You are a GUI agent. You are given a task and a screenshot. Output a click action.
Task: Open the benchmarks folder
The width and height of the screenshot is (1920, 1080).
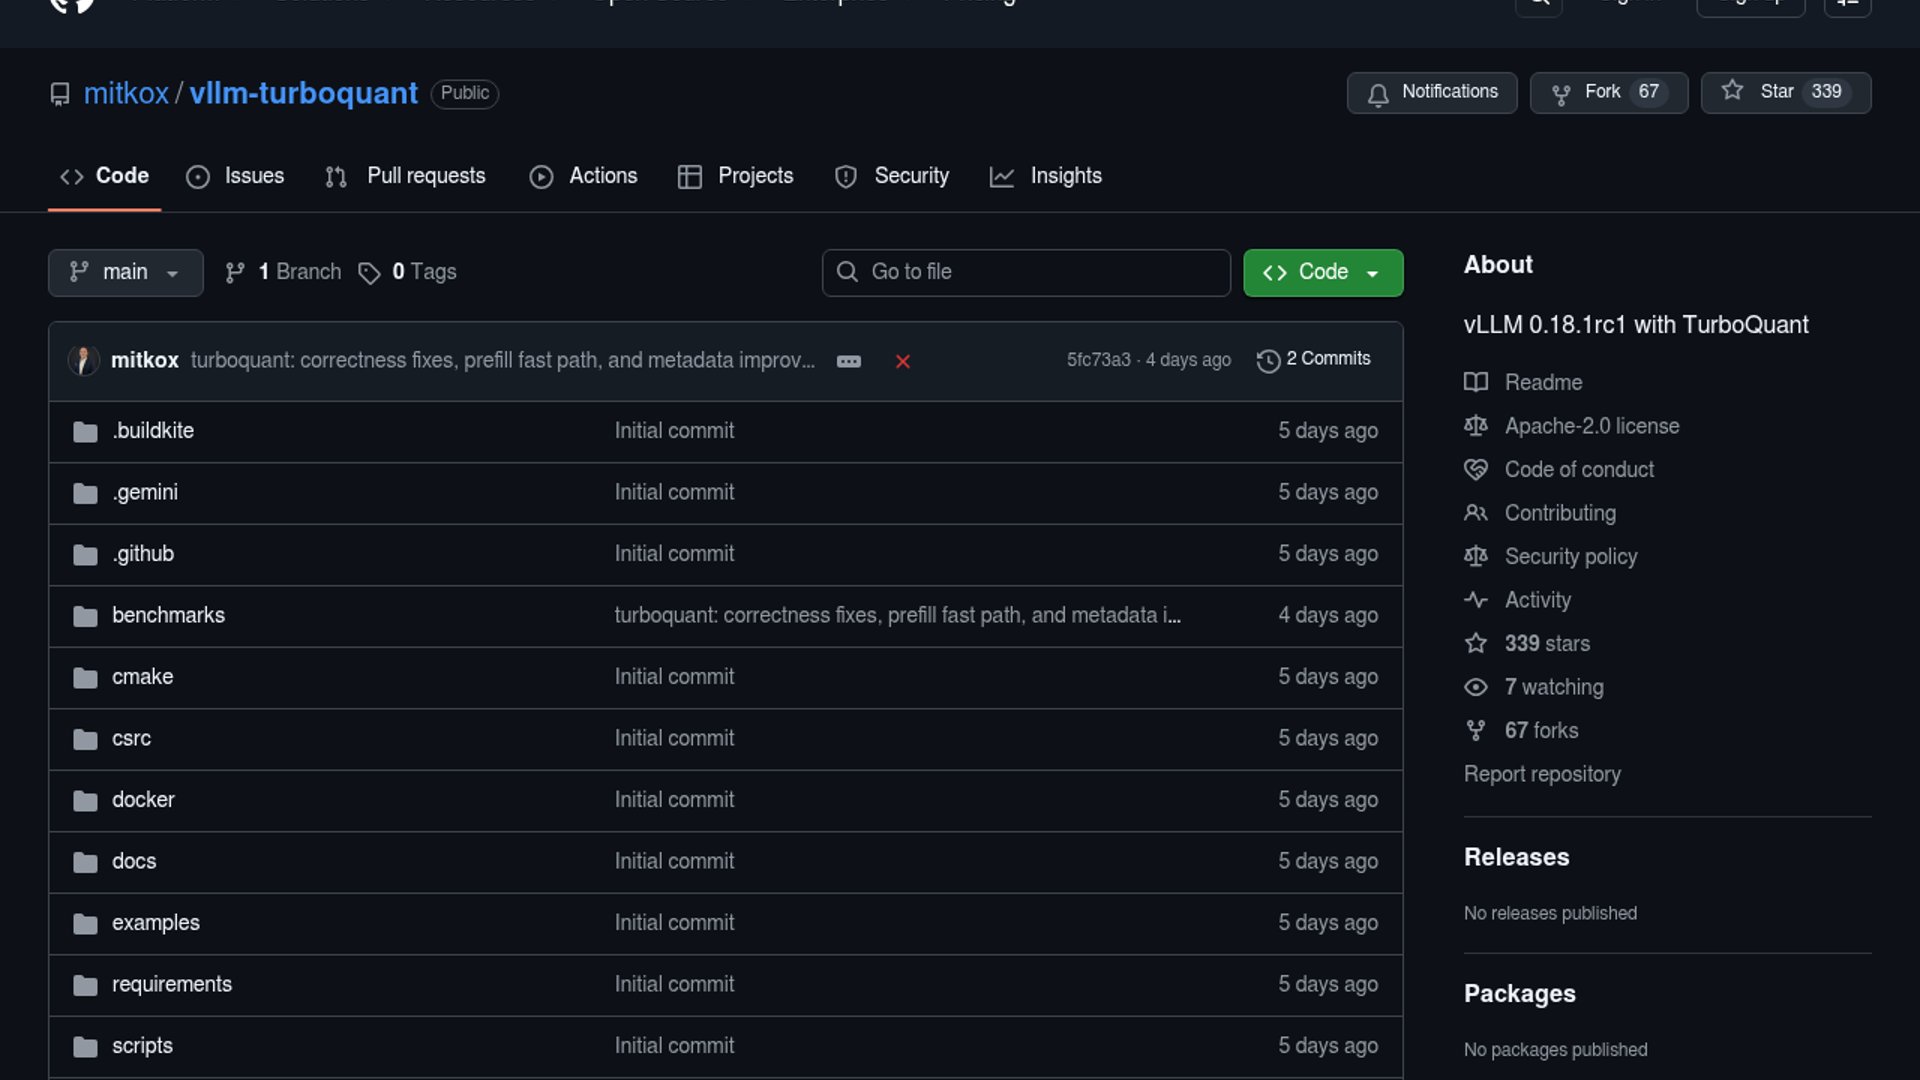tap(168, 615)
